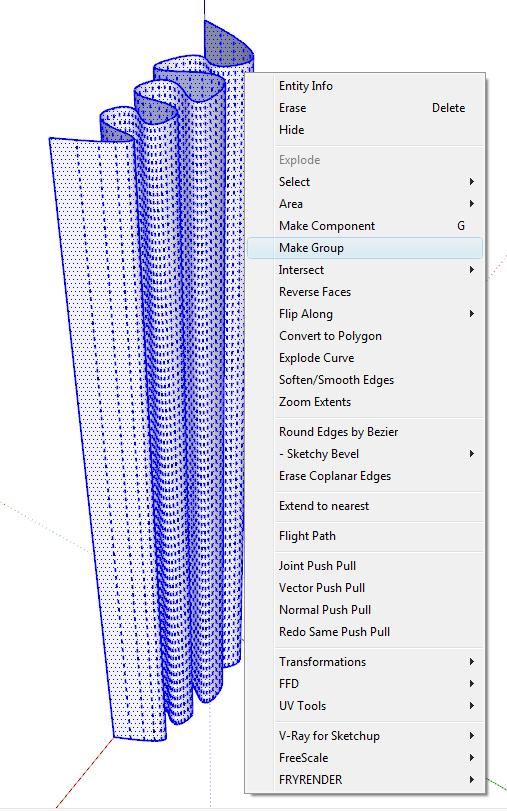Select Reverse Faces
The width and height of the screenshot is (507, 811).
365,292
